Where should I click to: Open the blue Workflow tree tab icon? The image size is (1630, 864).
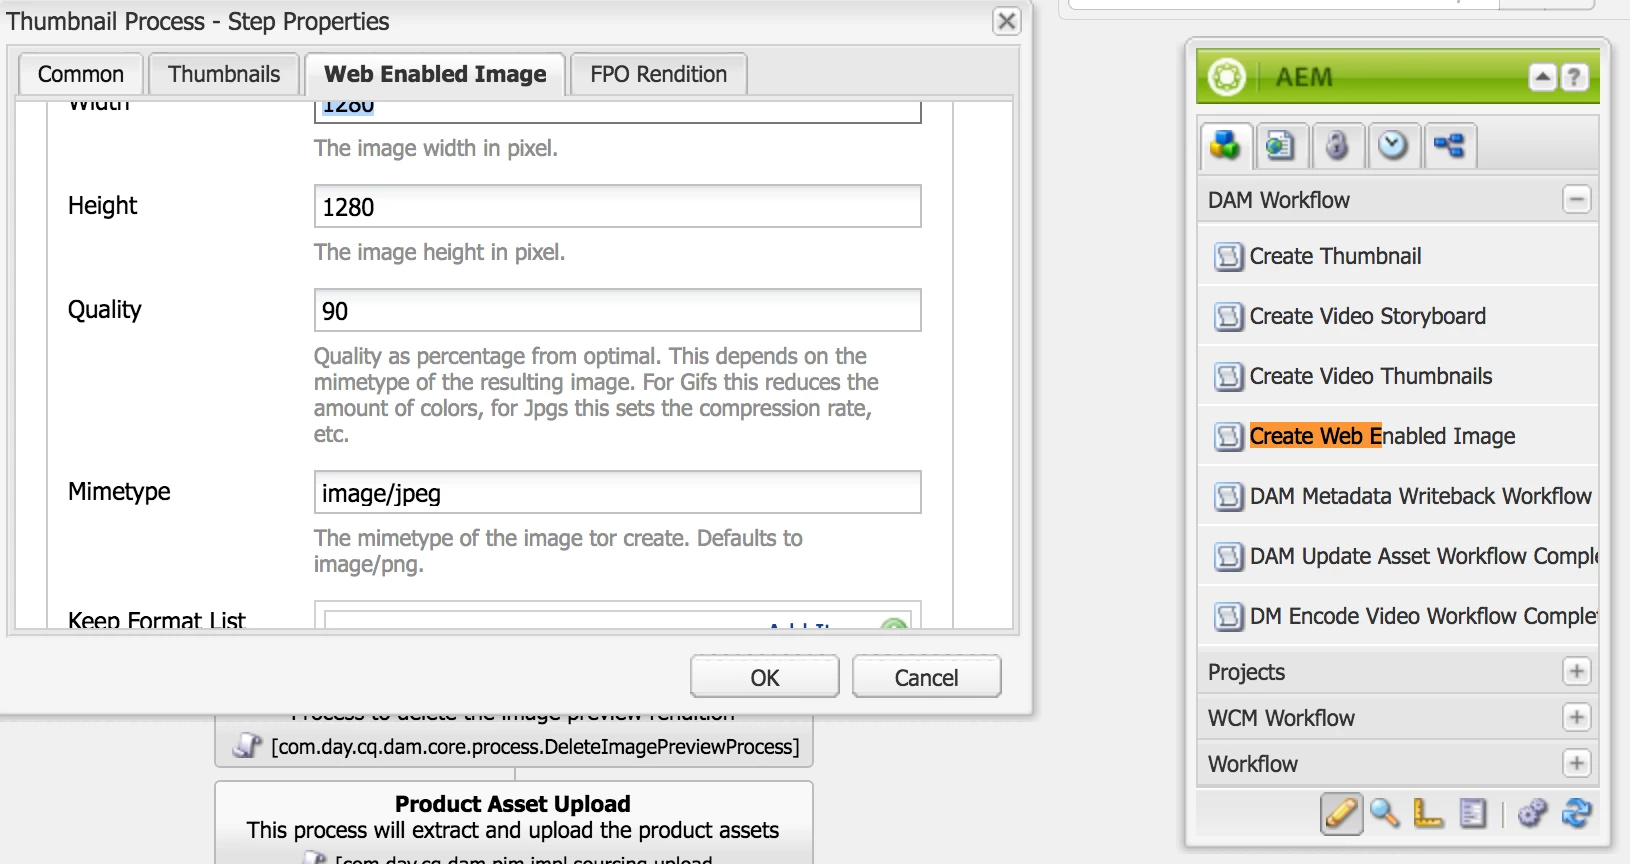click(x=1449, y=146)
